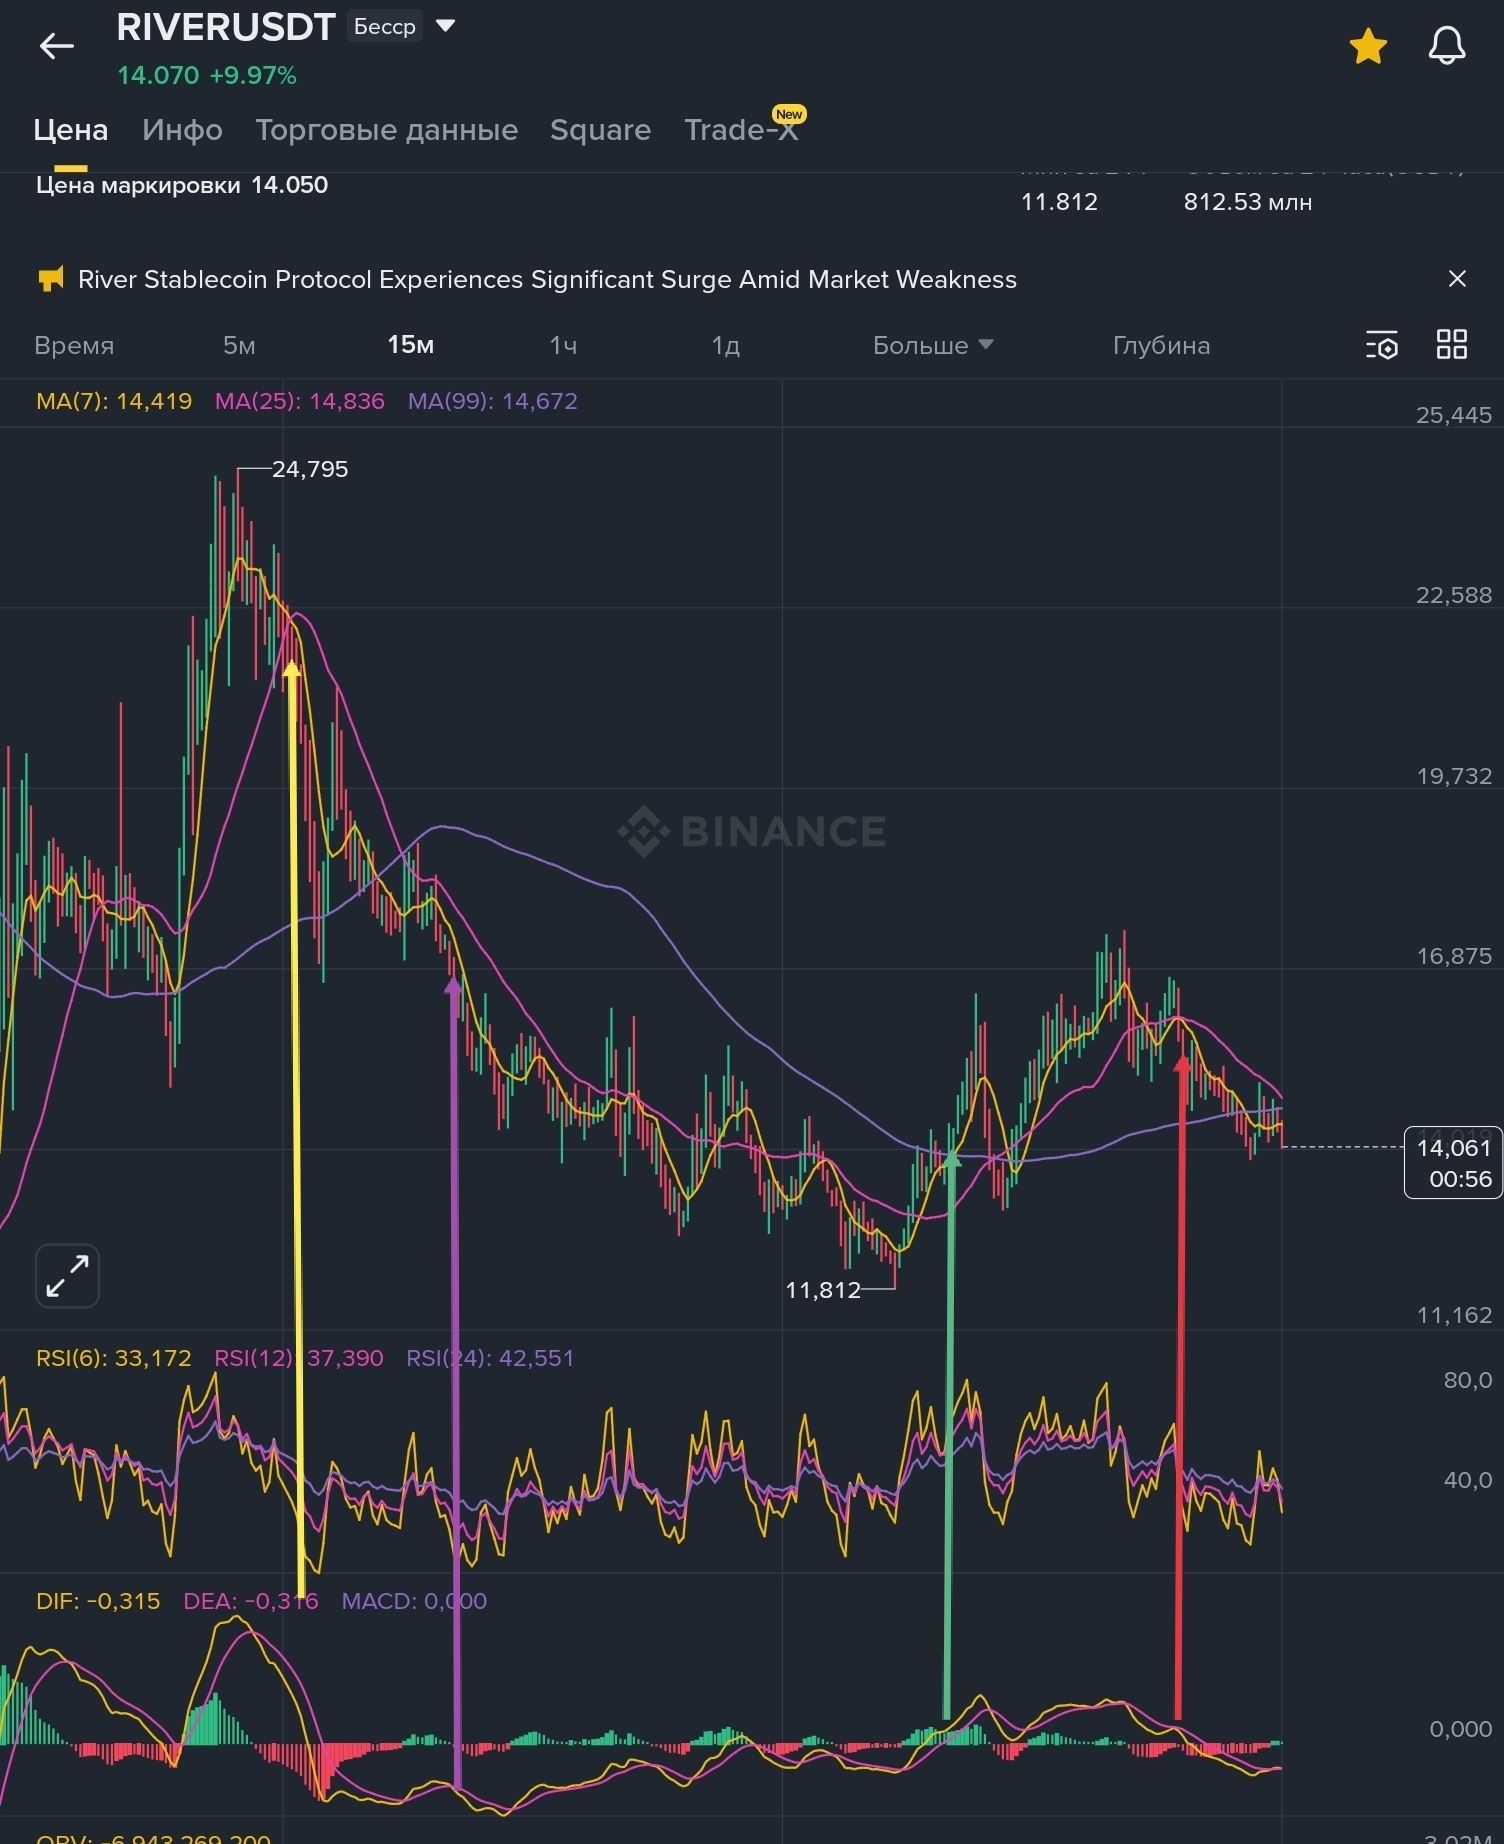
Task: Tap the DIF: -0,315 label
Action: (98, 1601)
